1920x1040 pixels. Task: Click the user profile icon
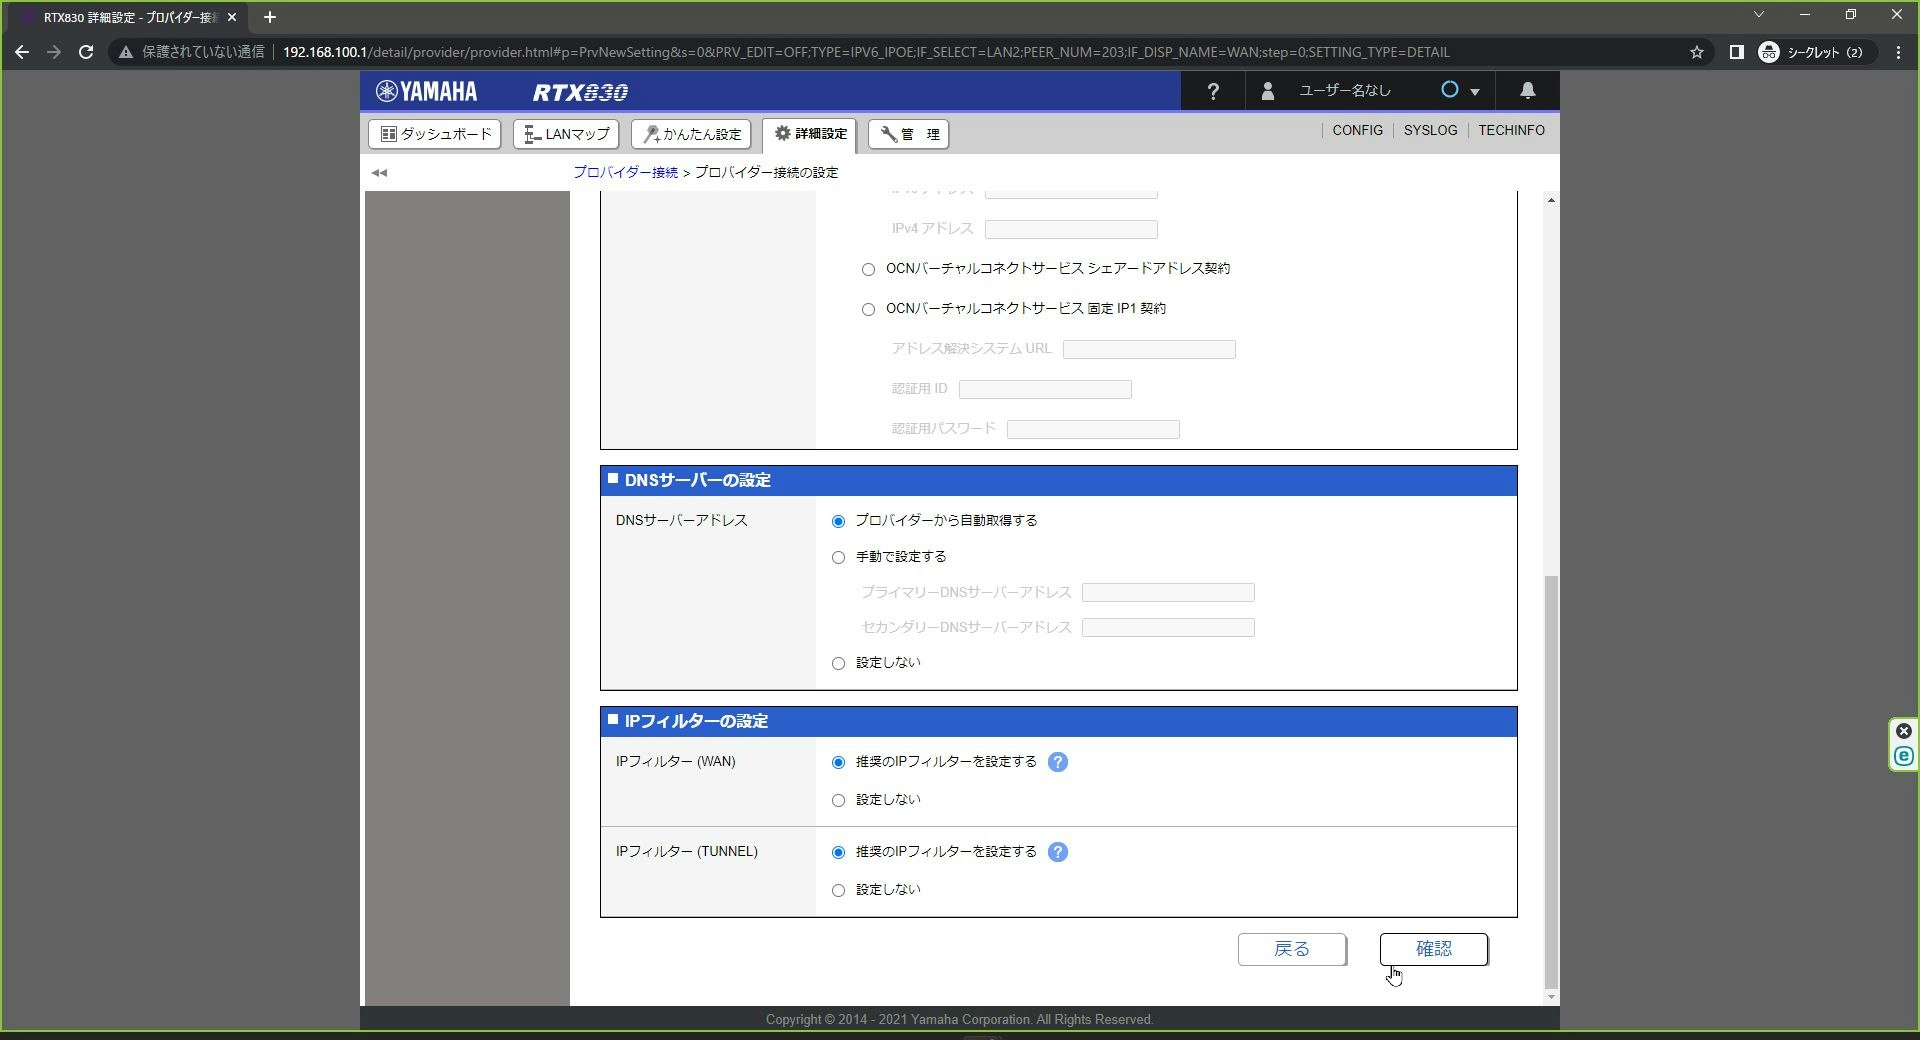[x=1267, y=91]
